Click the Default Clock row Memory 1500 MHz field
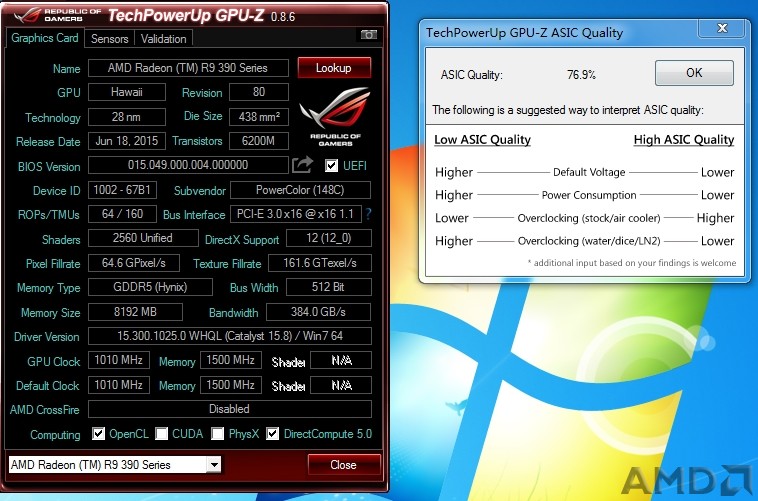 point(231,385)
